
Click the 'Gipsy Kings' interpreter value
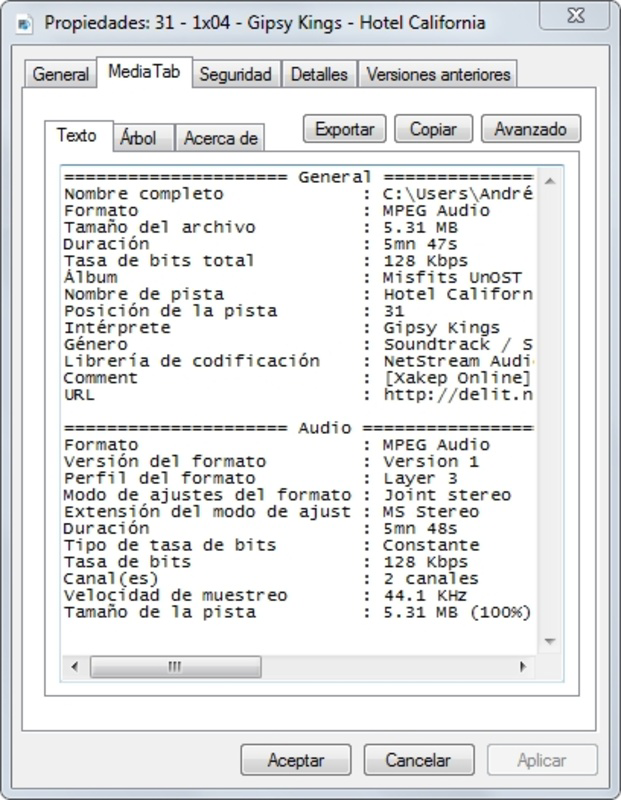(x=441, y=328)
